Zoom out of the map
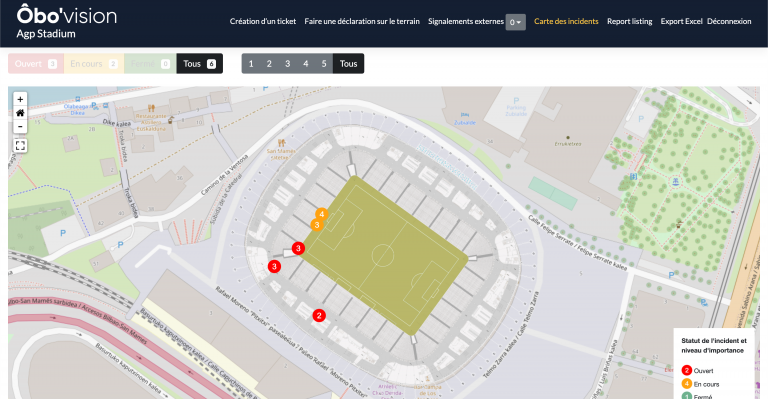This screenshot has width=768, height=399. 20,127
